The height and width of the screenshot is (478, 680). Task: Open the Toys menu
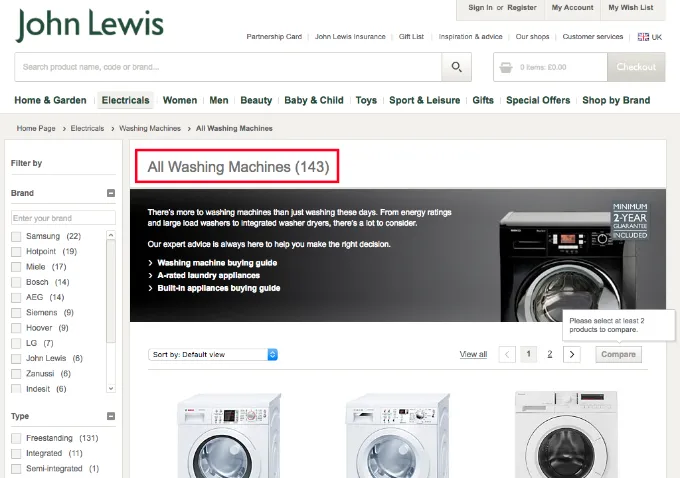[366, 100]
